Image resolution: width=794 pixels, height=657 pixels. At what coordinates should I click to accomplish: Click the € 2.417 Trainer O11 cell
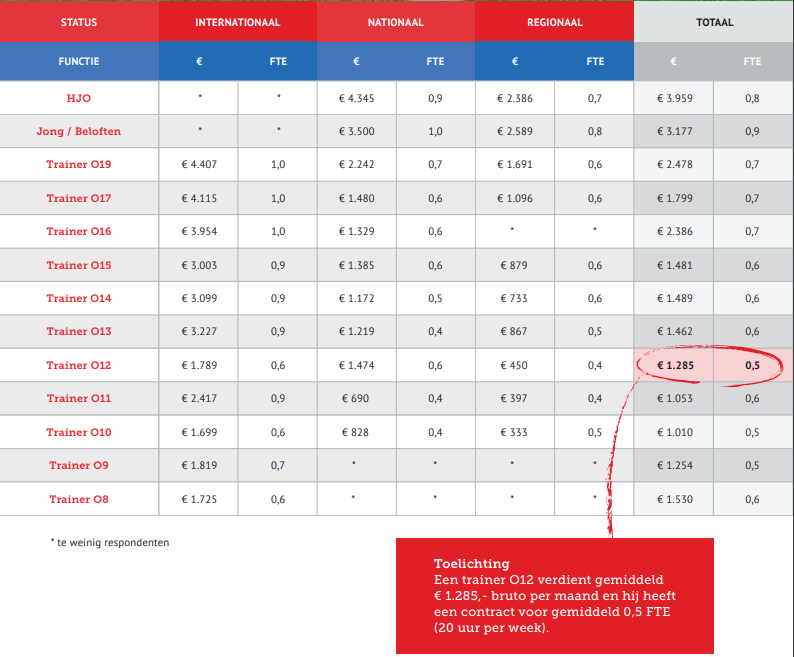tap(199, 398)
